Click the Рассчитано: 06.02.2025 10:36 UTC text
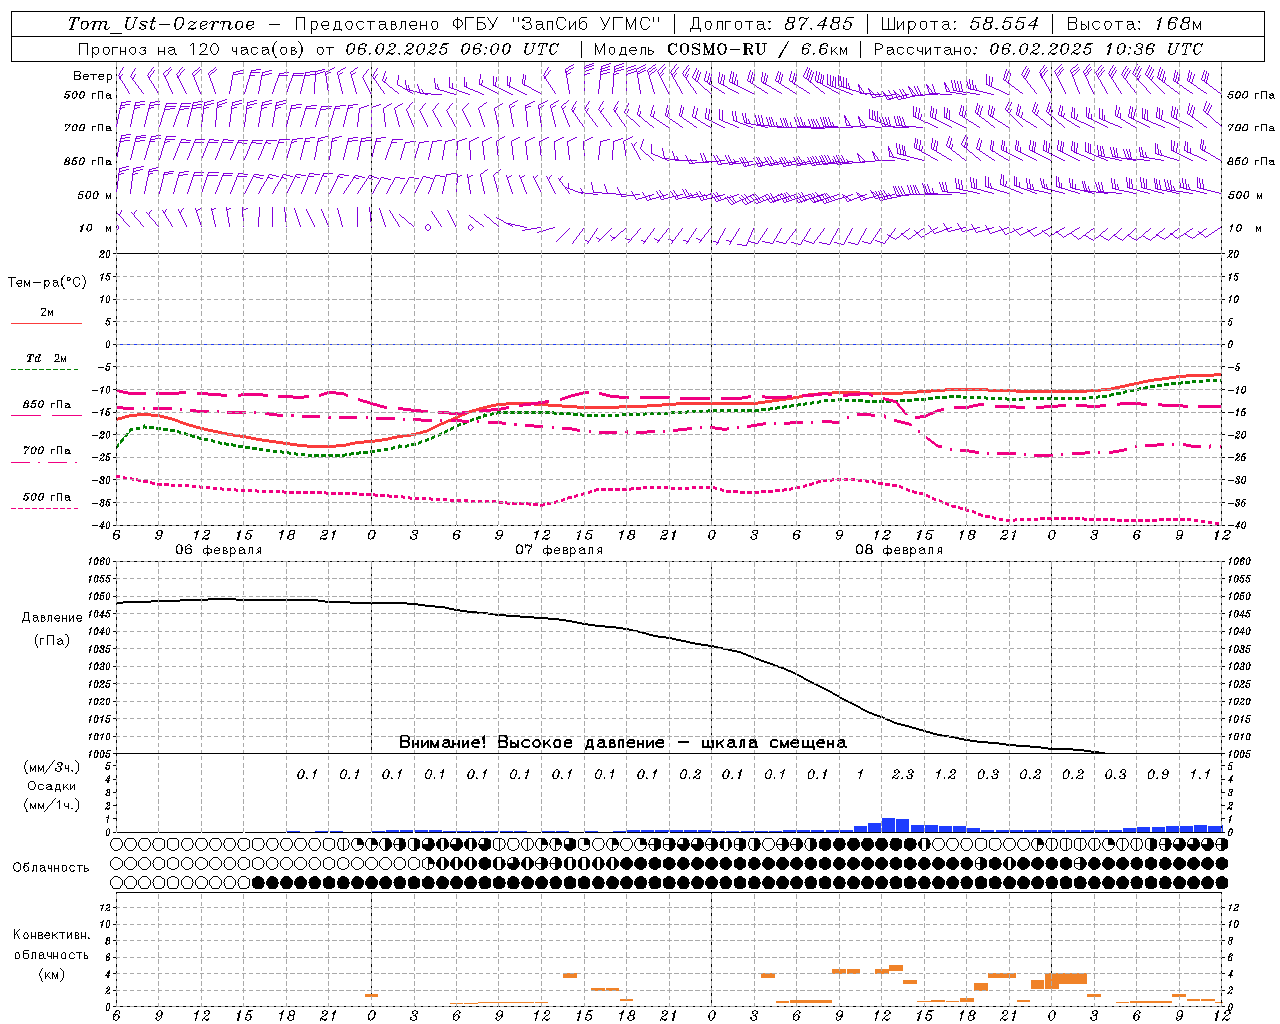The image size is (1280, 1024). [1038, 49]
